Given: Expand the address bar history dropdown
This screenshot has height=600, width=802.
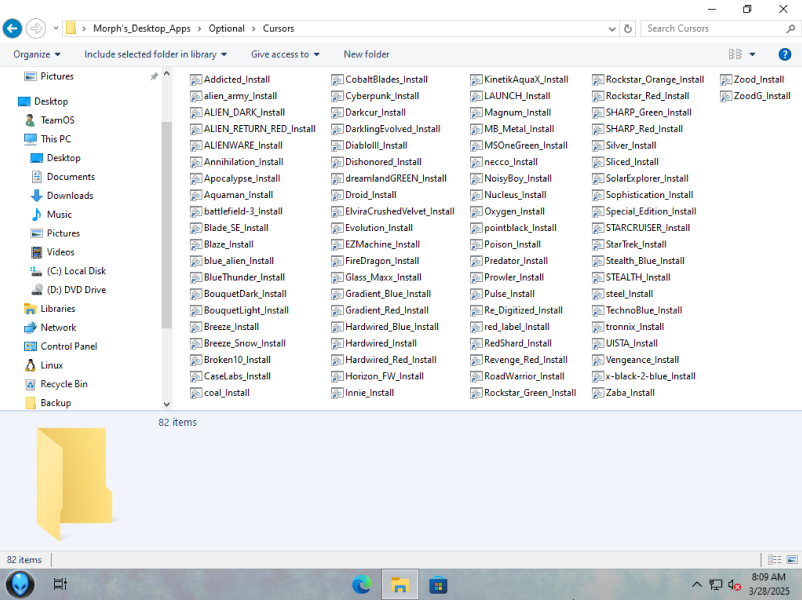Looking at the screenshot, I should click(612, 29).
